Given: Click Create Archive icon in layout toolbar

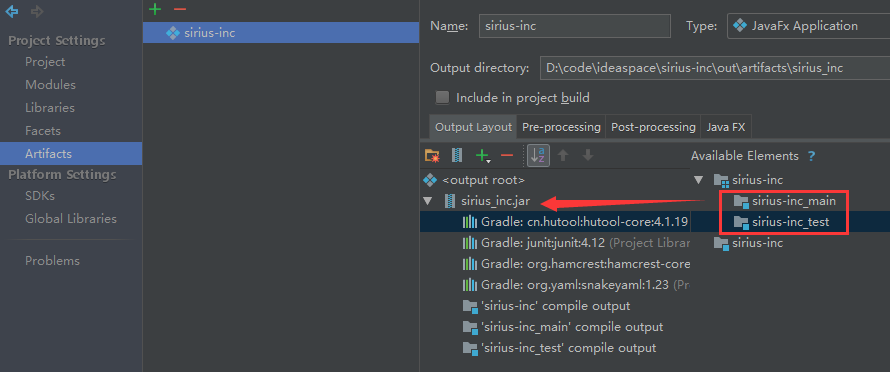Looking at the screenshot, I should click(x=456, y=155).
